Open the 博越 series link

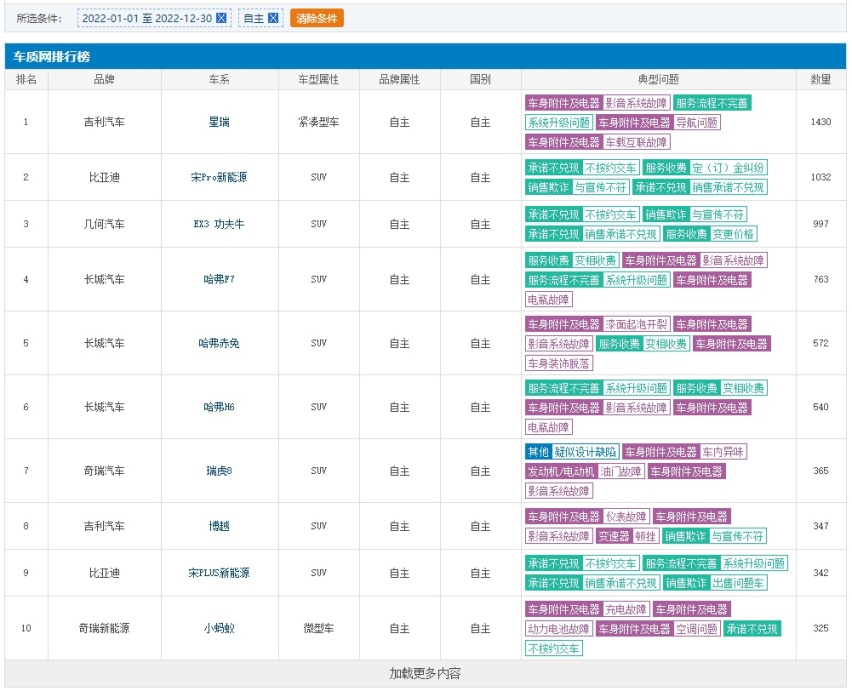coord(219,526)
